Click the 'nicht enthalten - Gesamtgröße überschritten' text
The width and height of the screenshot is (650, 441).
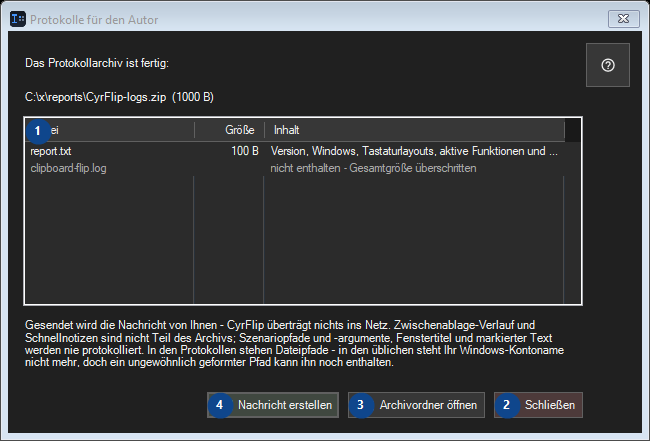pyautogui.click(x=373, y=168)
